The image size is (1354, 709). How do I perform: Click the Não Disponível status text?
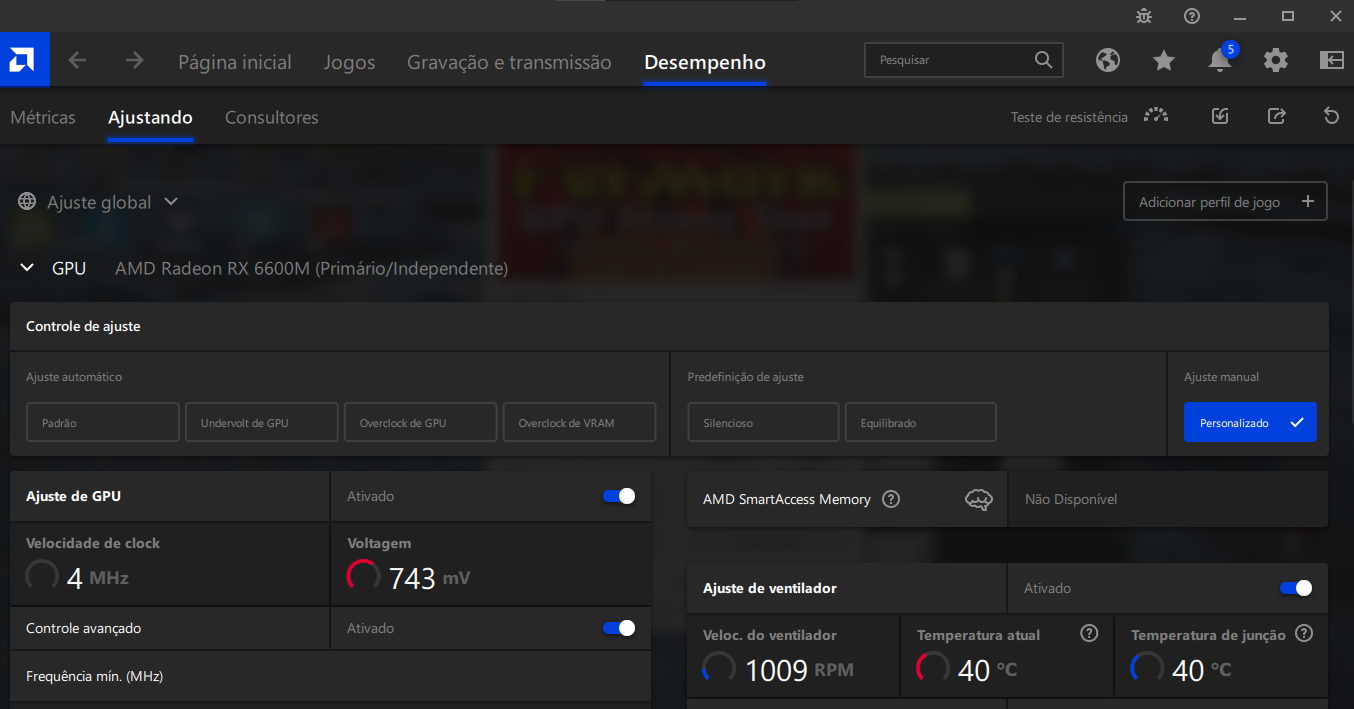[x=1071, y=499]
